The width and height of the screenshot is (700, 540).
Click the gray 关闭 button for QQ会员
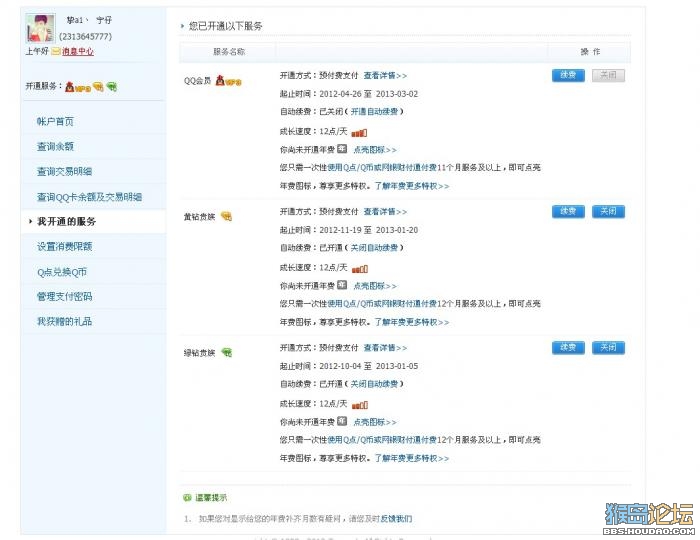point(608,75)
